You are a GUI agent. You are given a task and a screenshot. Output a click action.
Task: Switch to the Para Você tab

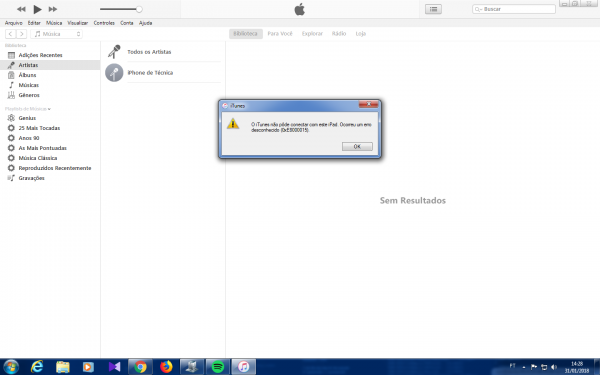coord(280,34)
